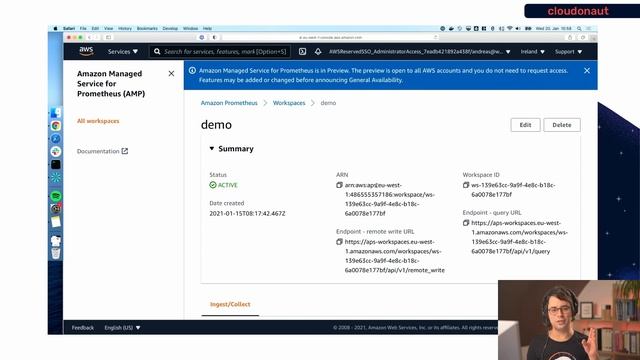Click Safari back navigation arrow
The image size is (640, 360).
(89, 37)
